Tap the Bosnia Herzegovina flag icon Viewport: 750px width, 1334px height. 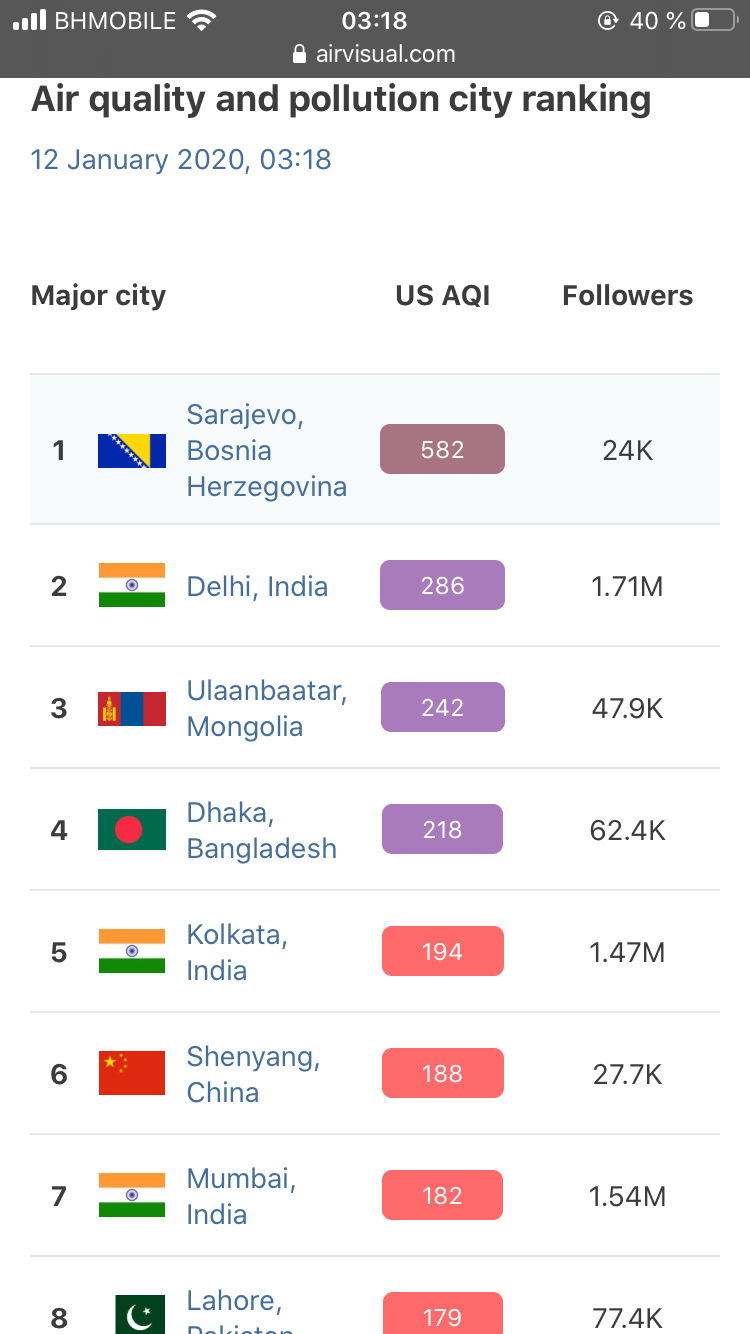132,450
